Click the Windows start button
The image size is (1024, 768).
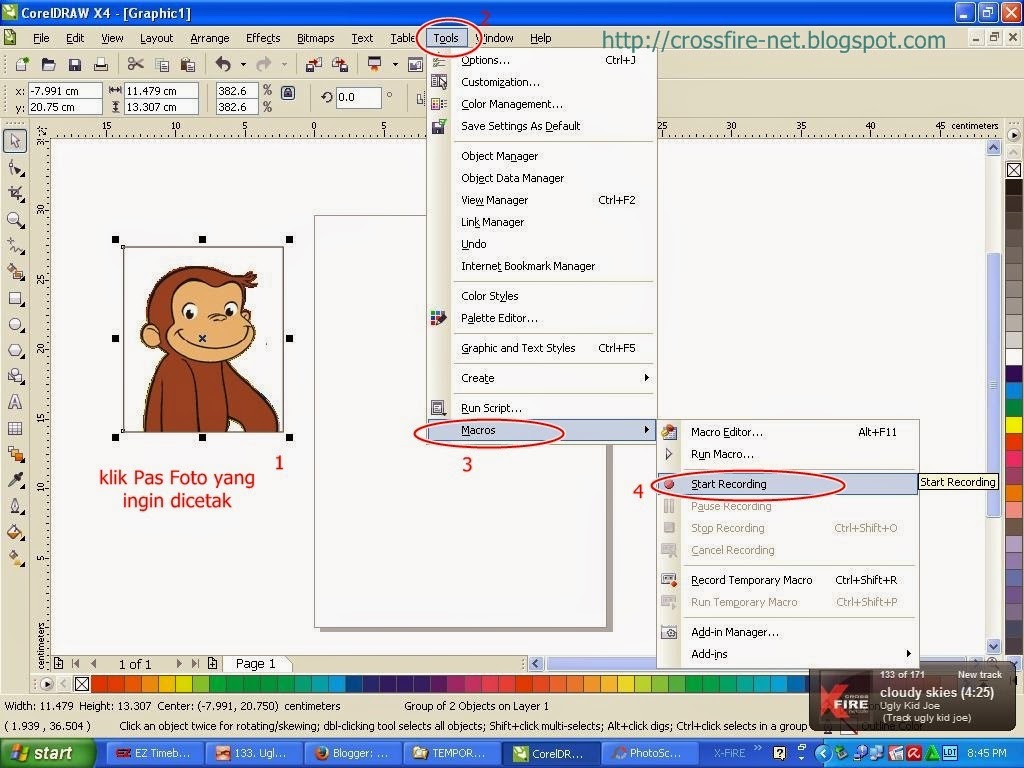coord(47,753)
